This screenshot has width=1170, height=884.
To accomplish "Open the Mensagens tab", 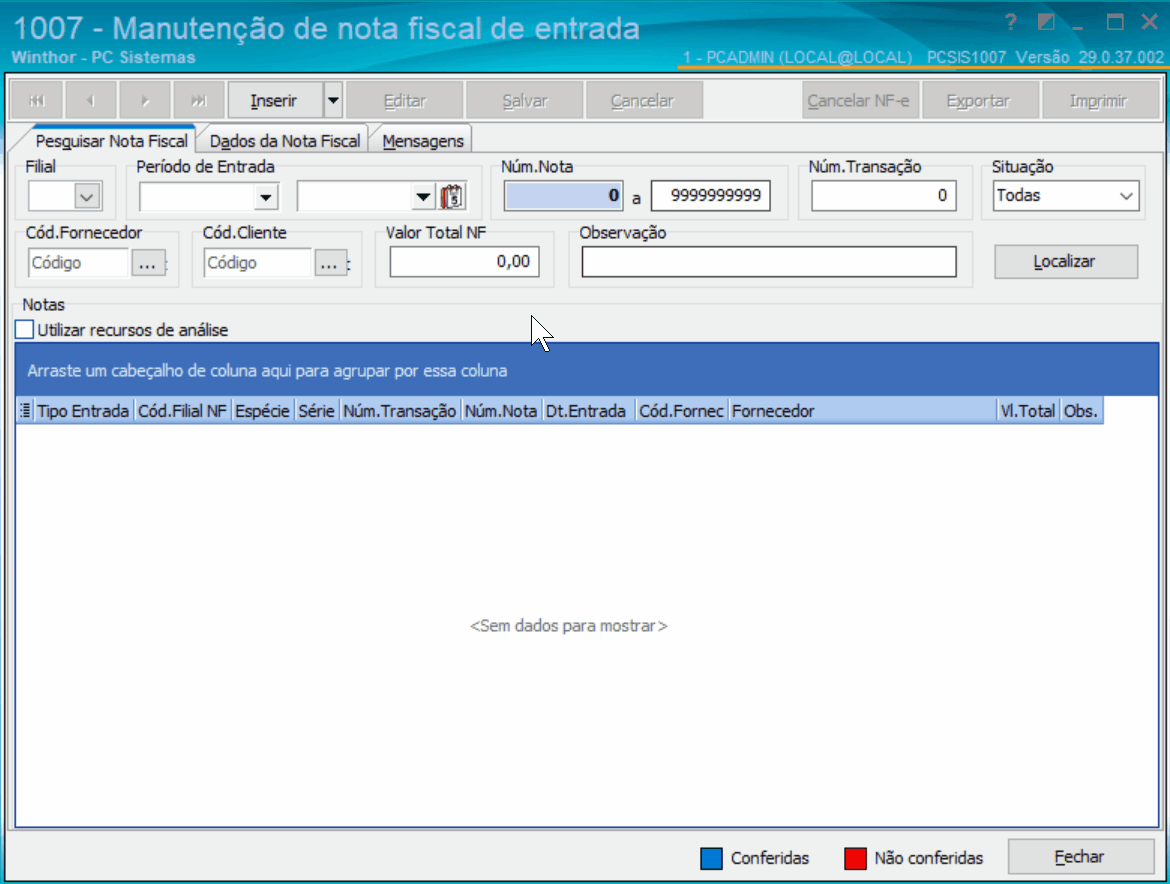I will click(x=422, y=141).
